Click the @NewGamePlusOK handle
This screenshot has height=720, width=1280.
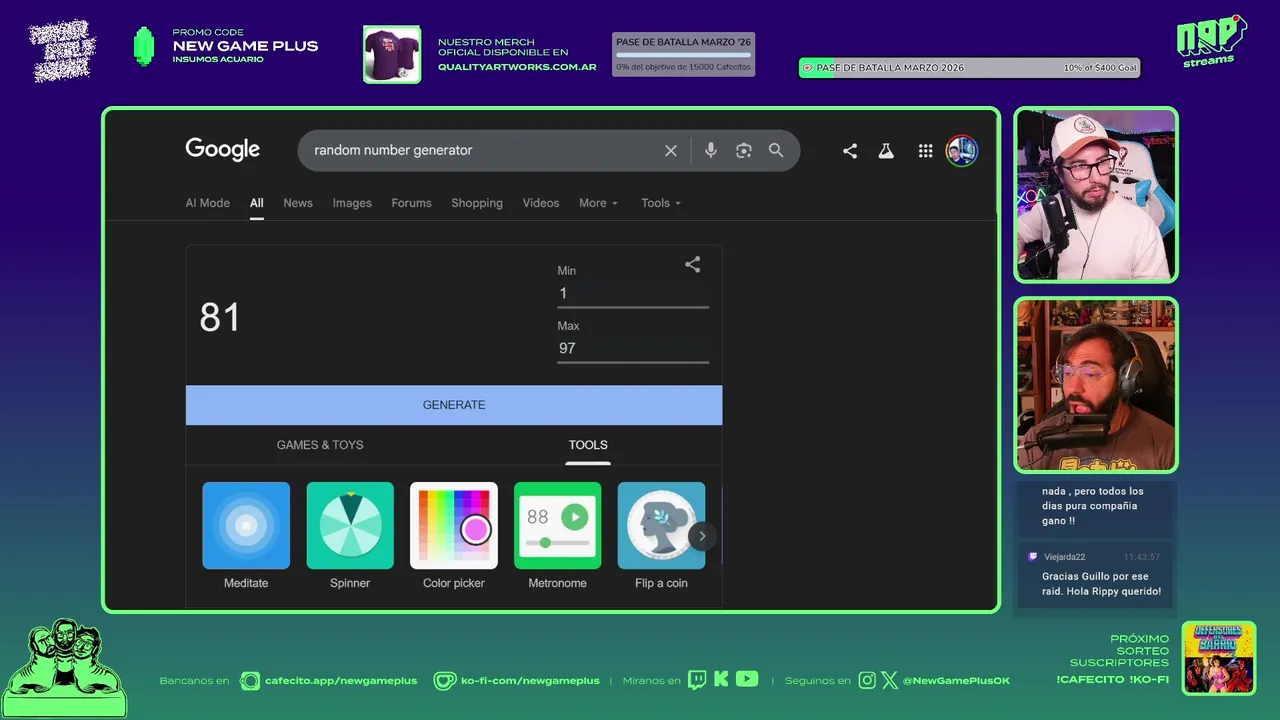pos(956,680)
